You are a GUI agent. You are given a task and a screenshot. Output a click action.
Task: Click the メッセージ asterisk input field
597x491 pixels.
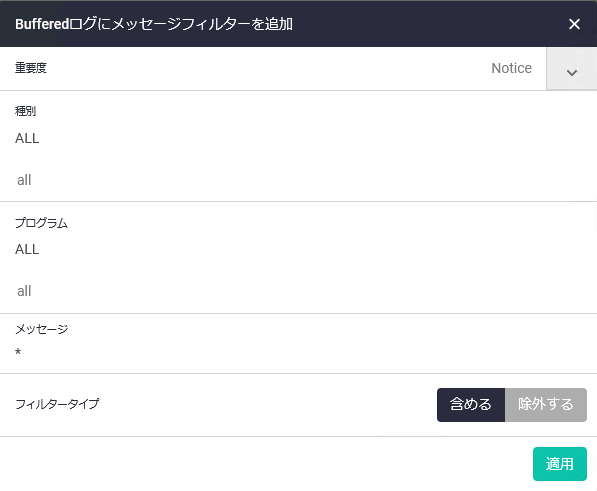298,352
